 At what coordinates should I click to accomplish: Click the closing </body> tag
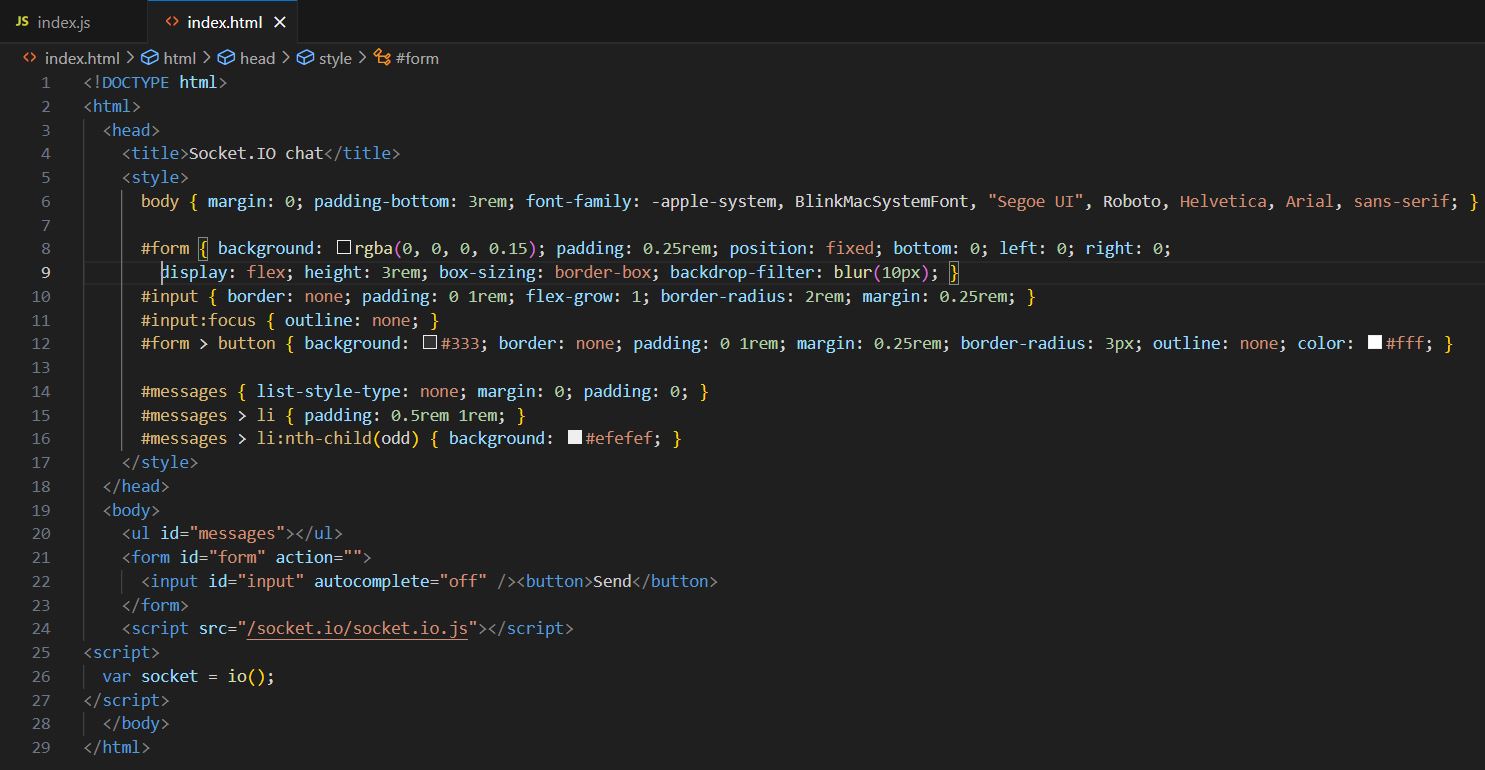tap(136, 723)
